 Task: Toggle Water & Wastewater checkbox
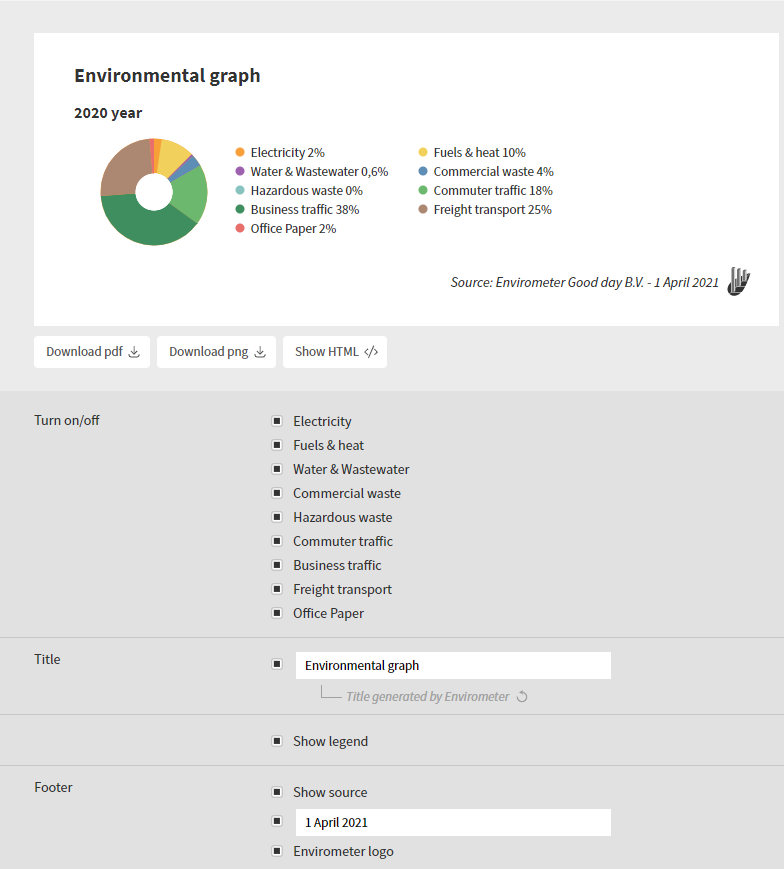[x=277, y=469]
